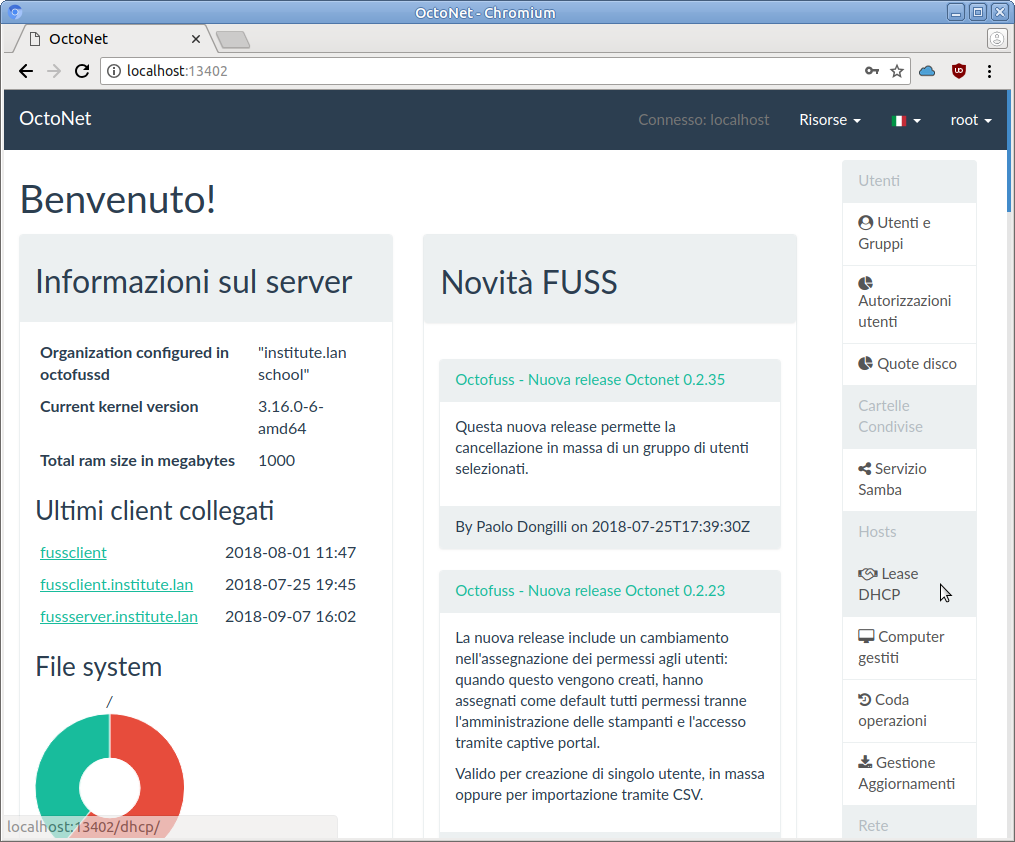
Task: Click the user profile icon above toolbar
Action: point(997,39)
